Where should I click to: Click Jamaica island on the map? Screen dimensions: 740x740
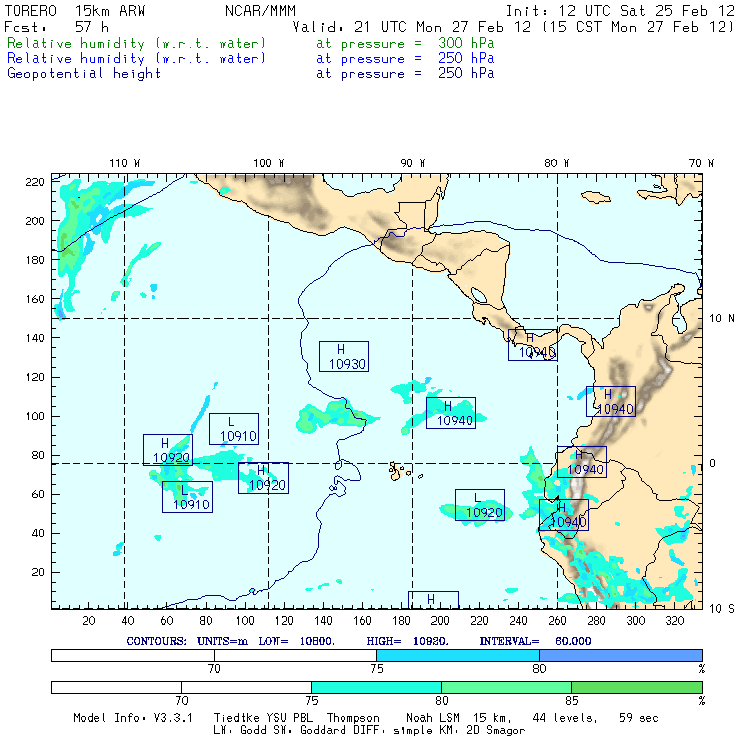pos(596,197)
